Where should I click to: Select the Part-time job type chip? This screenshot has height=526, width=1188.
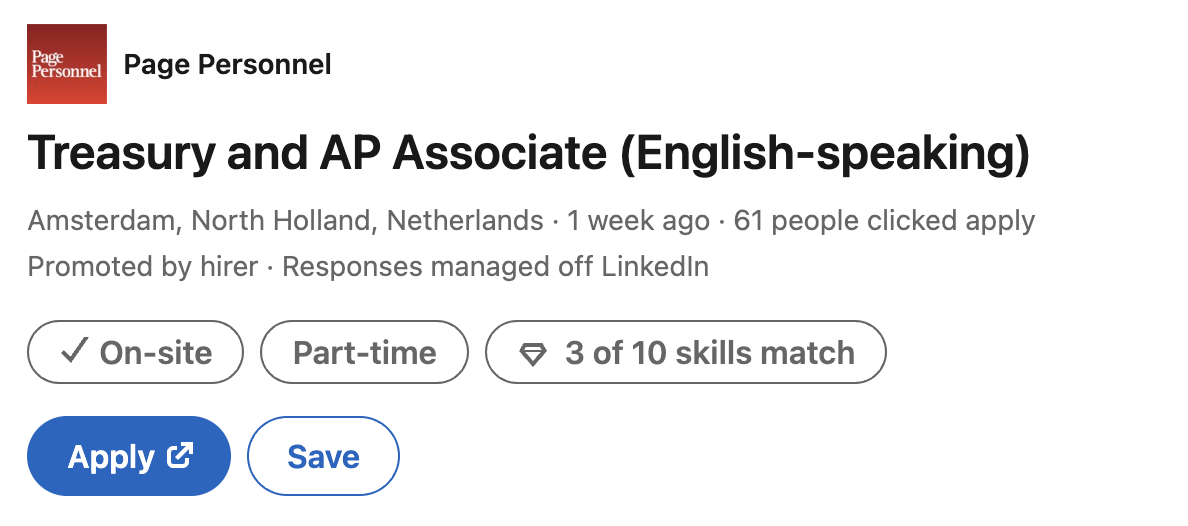pyautogui.click(x=364, y=352)
